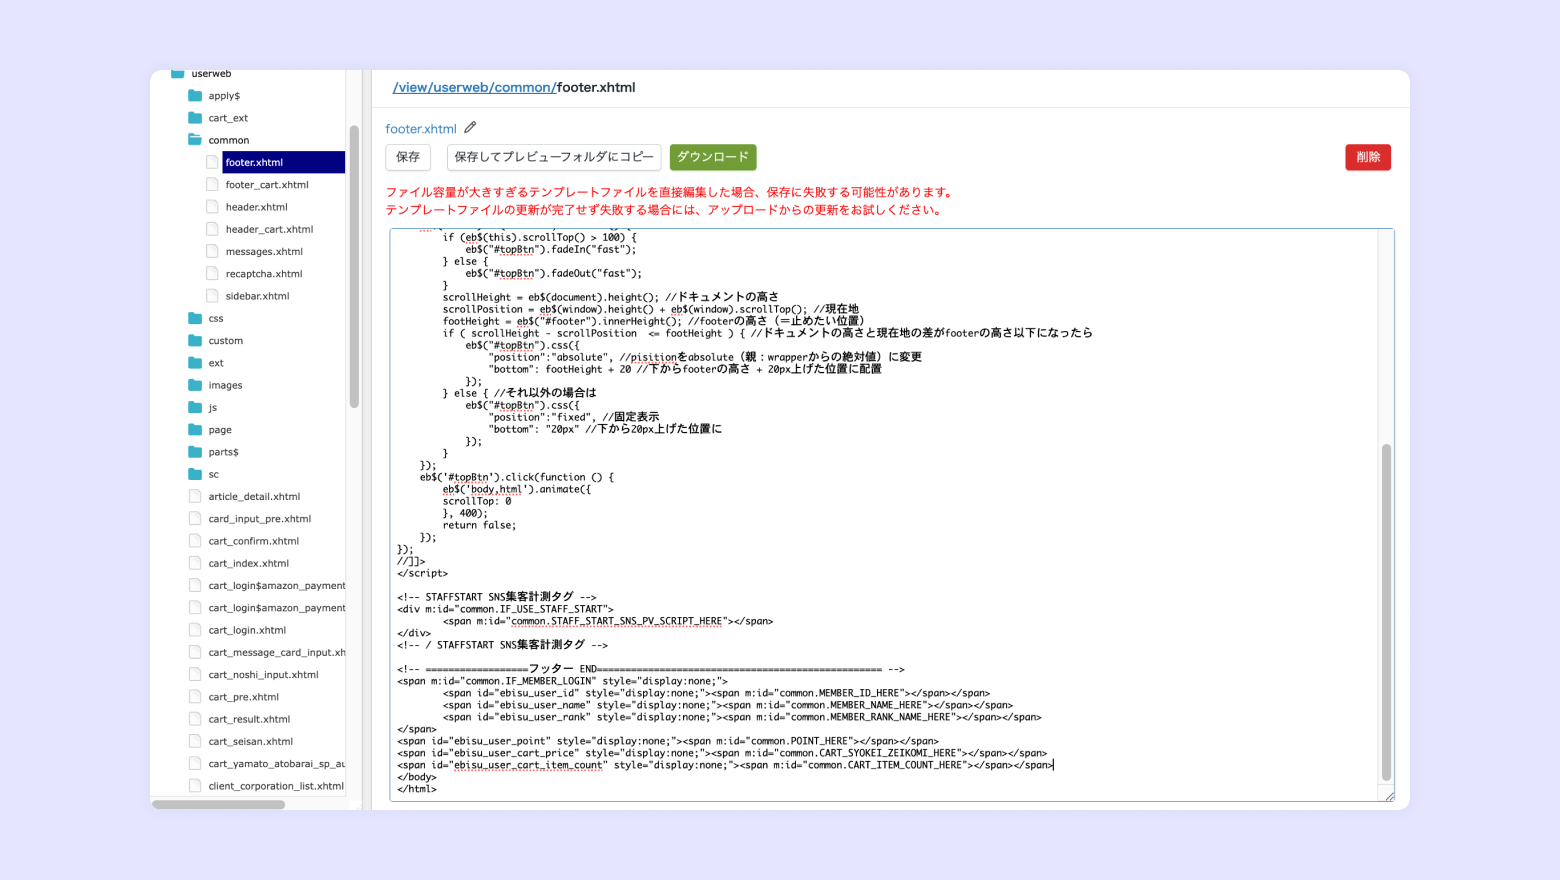Open cart_index.xhtml file

pos(249,563)
